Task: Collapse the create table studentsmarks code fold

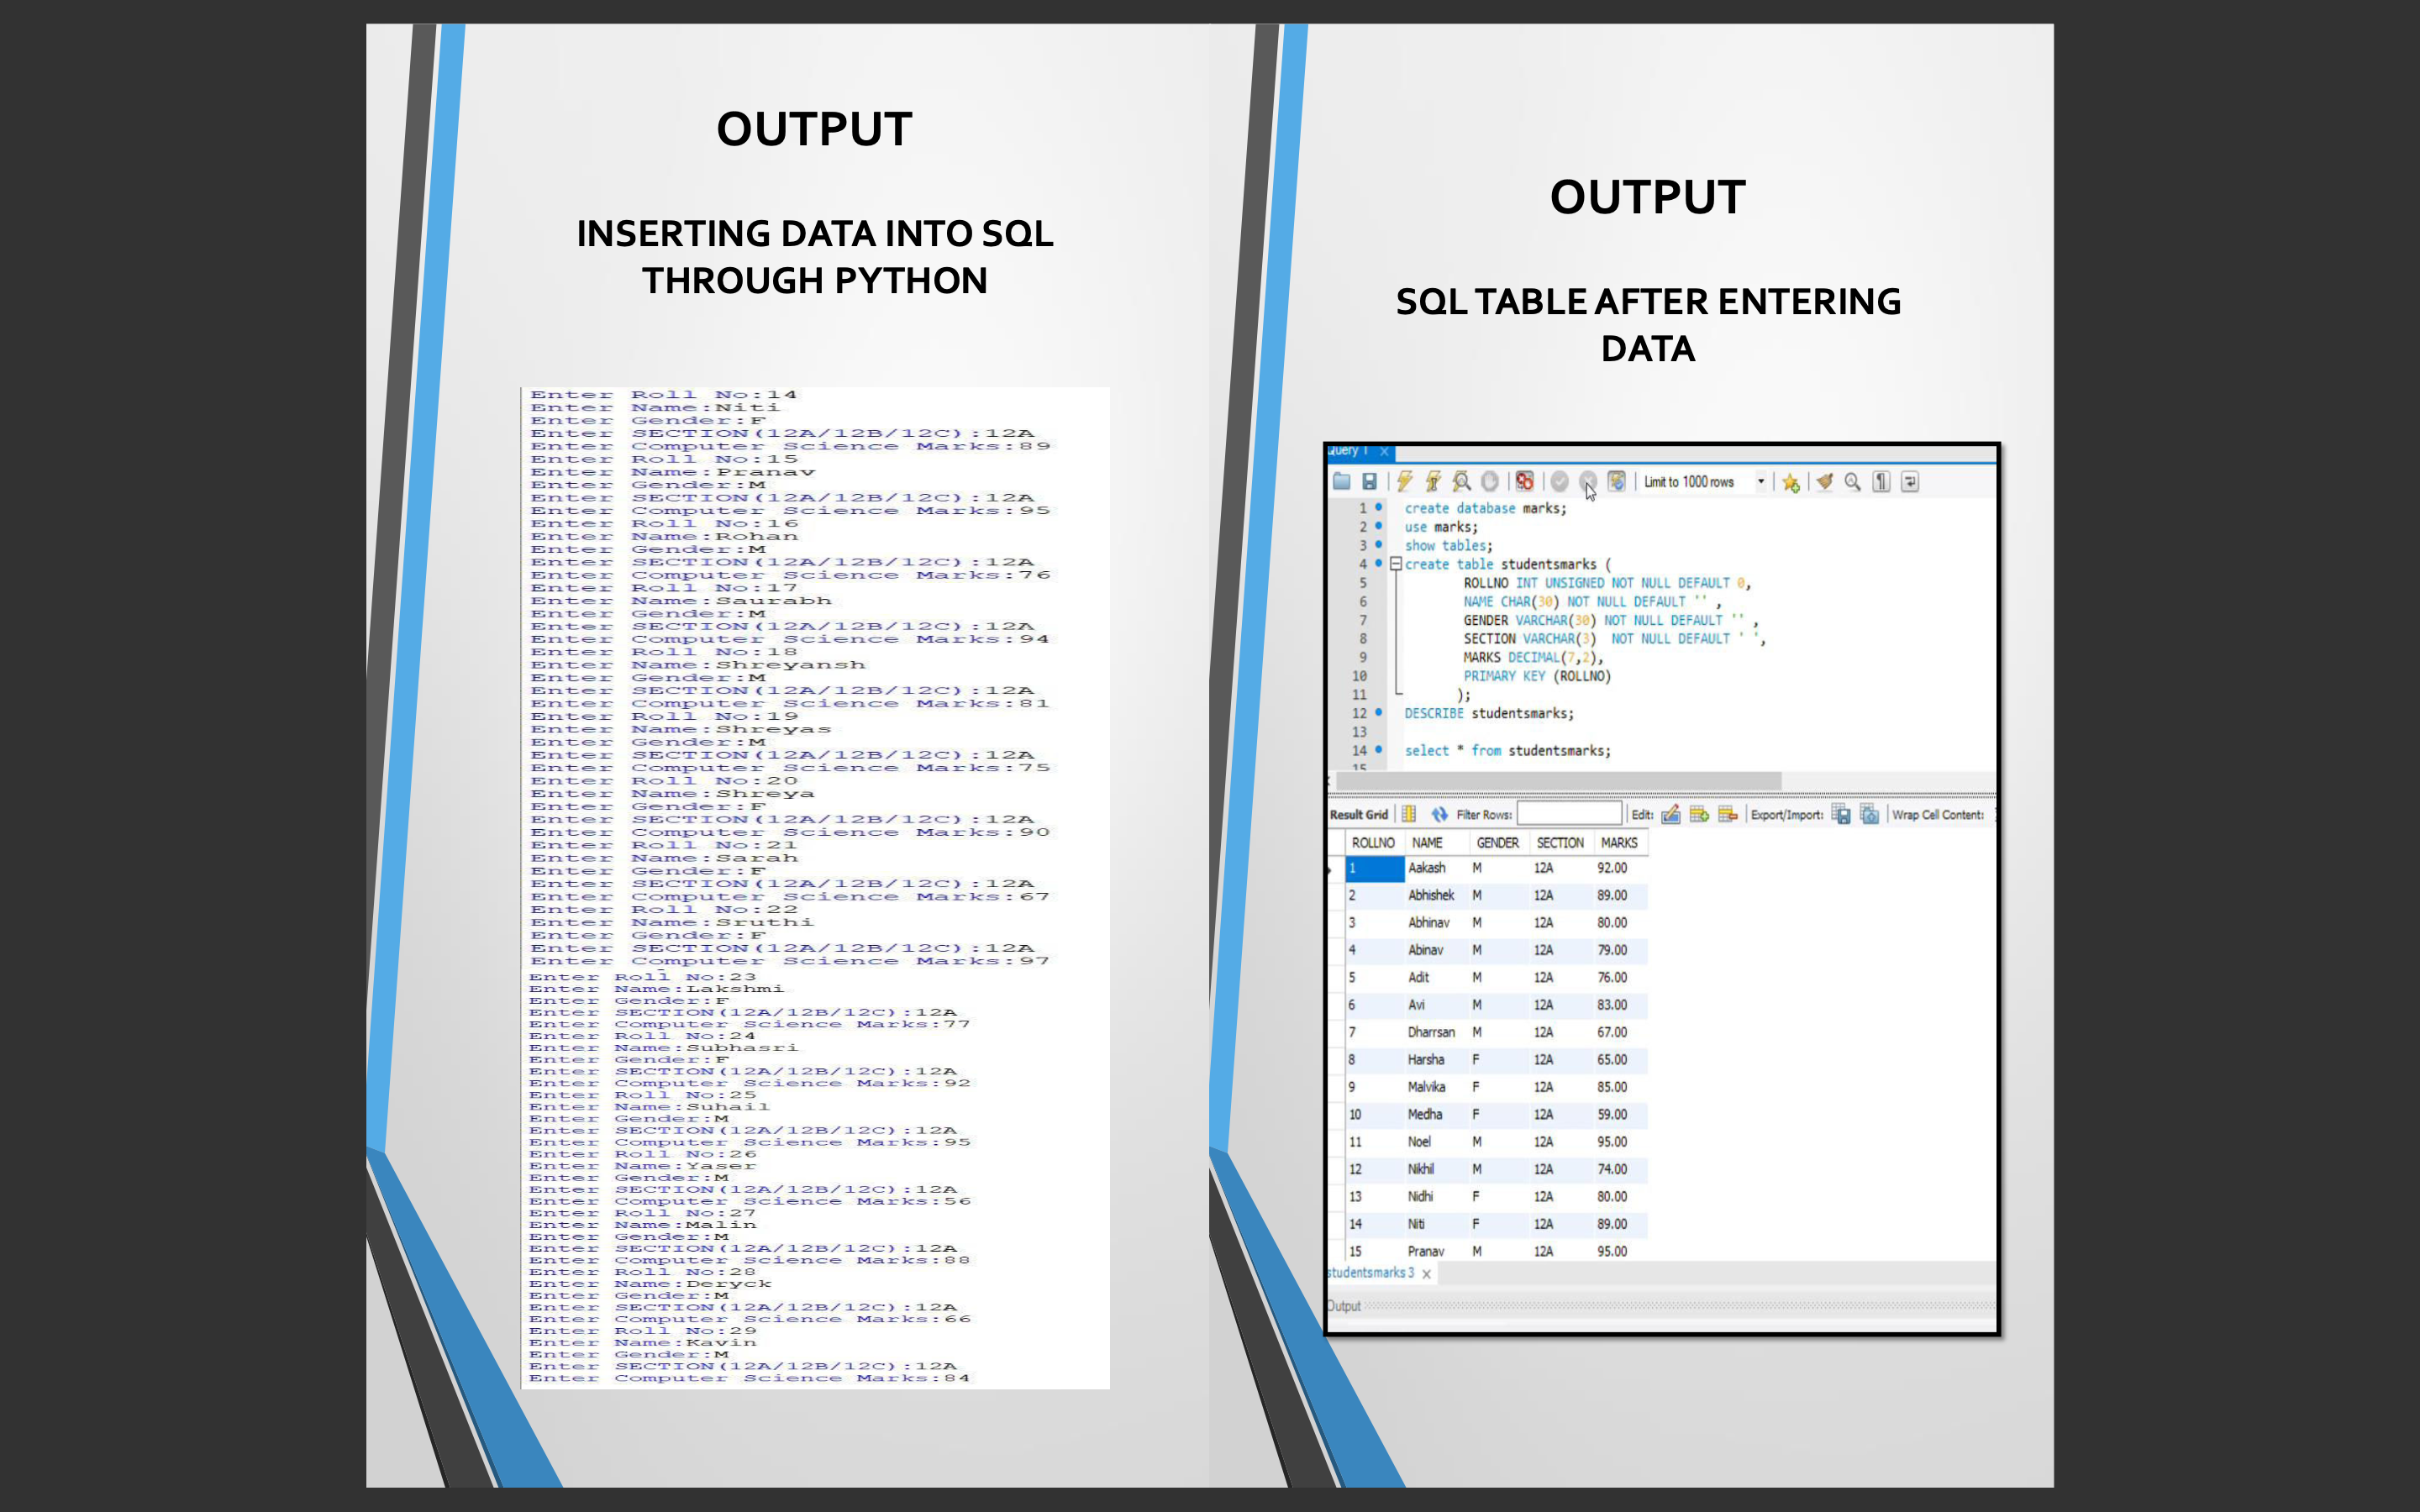Action: point(1396,564)
